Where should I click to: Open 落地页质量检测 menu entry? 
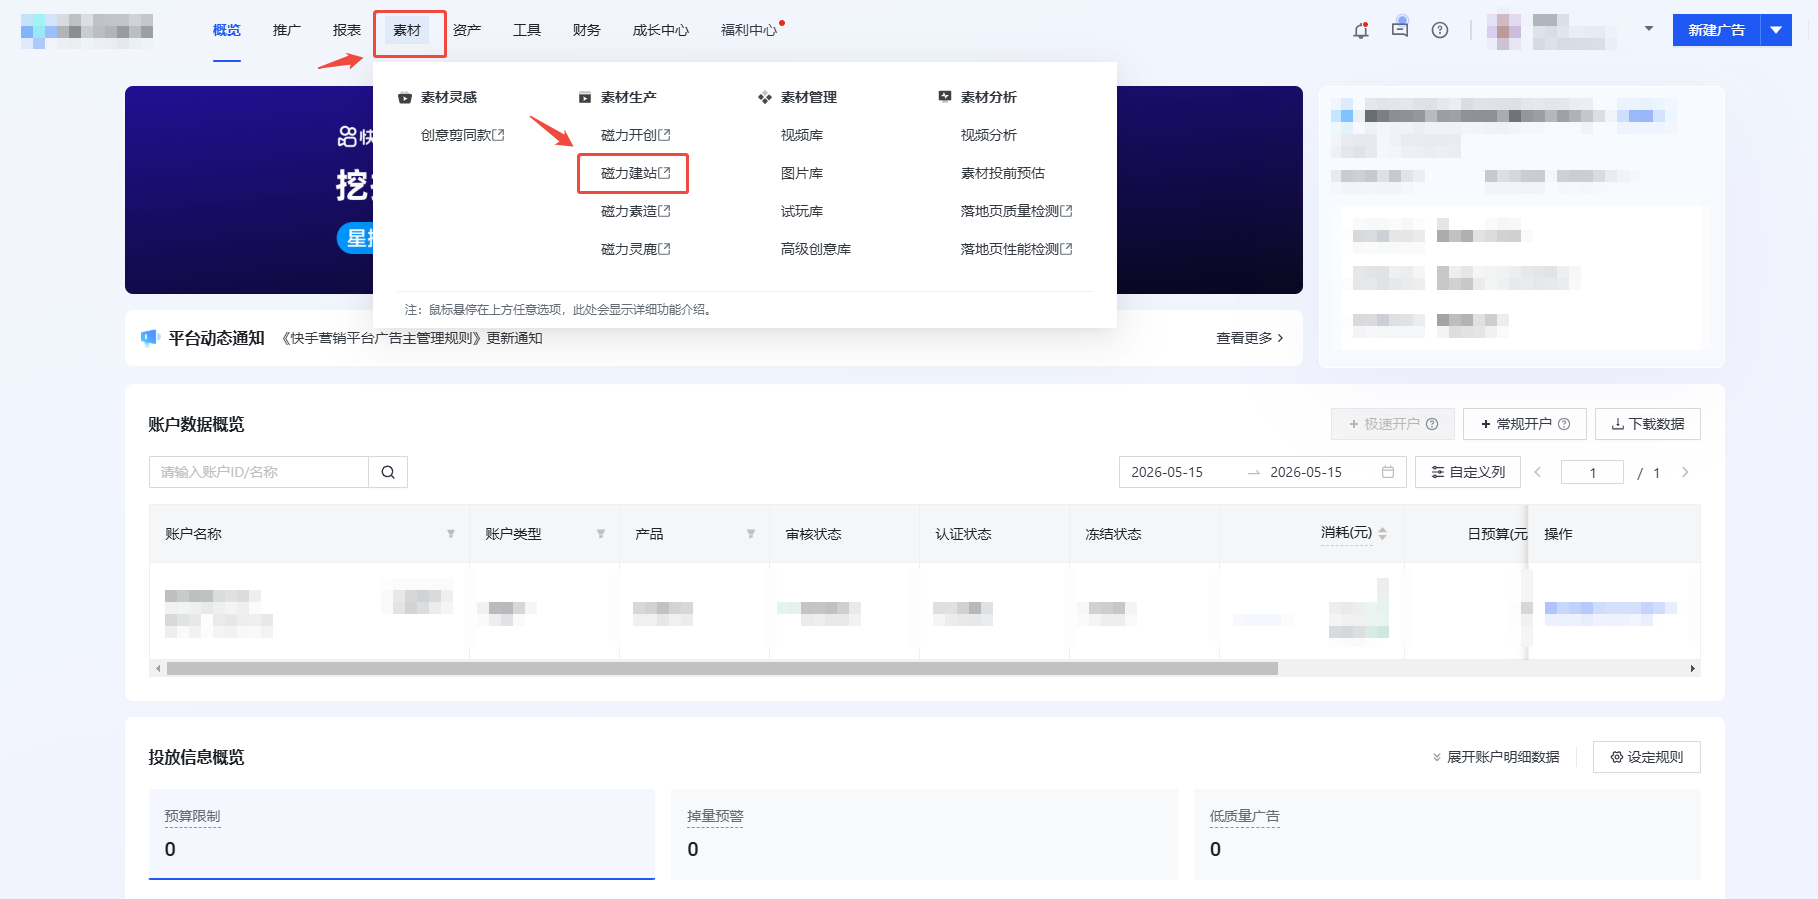coord(1016,211)
